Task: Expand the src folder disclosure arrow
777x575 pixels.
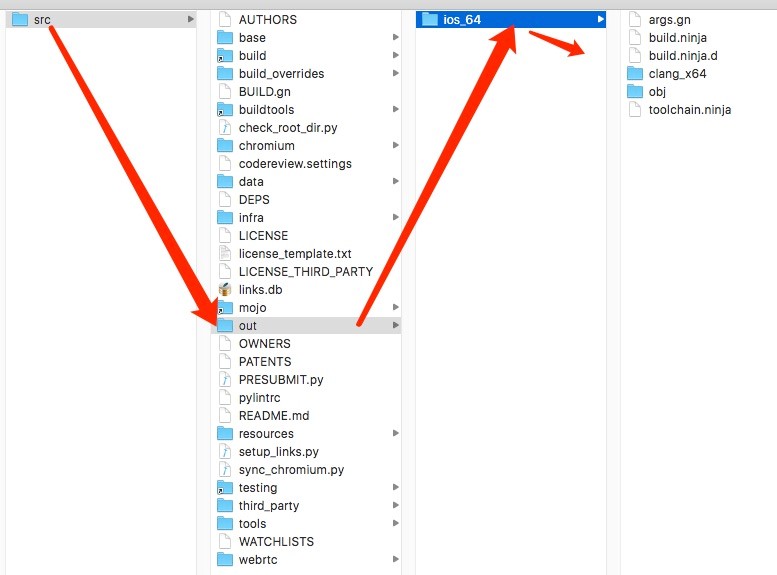Action: 191,19
